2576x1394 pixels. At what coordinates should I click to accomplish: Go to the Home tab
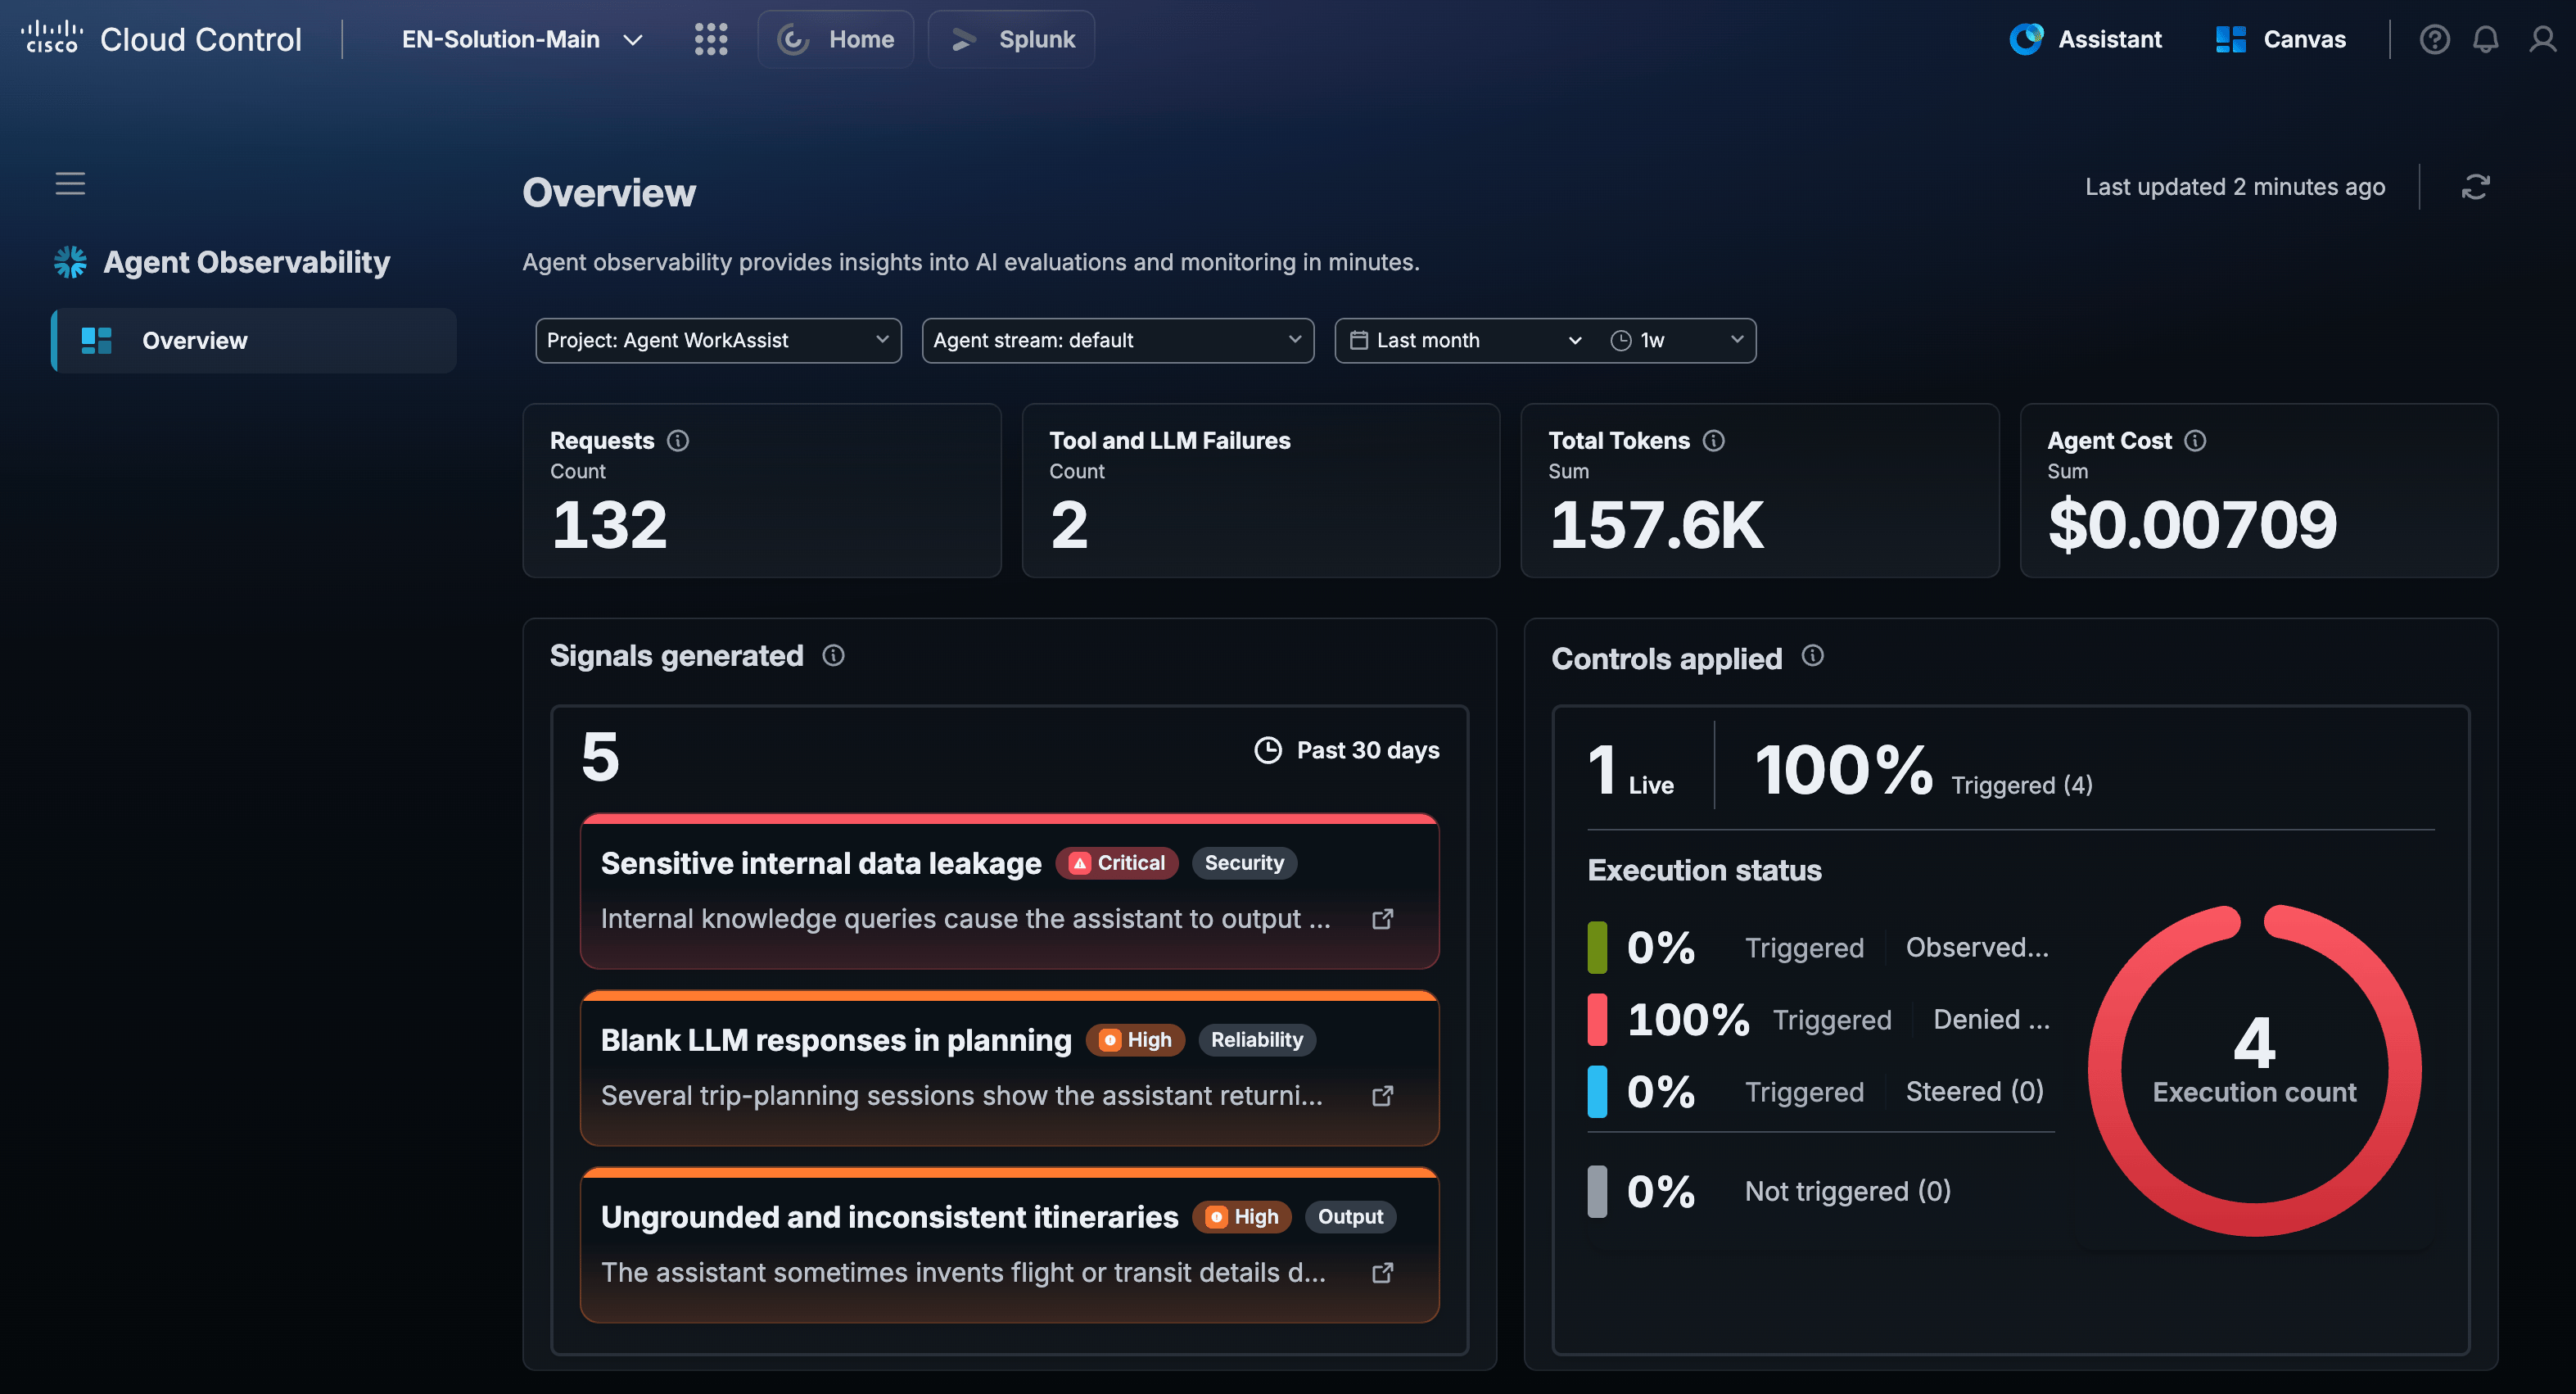[x=836, y=39]
